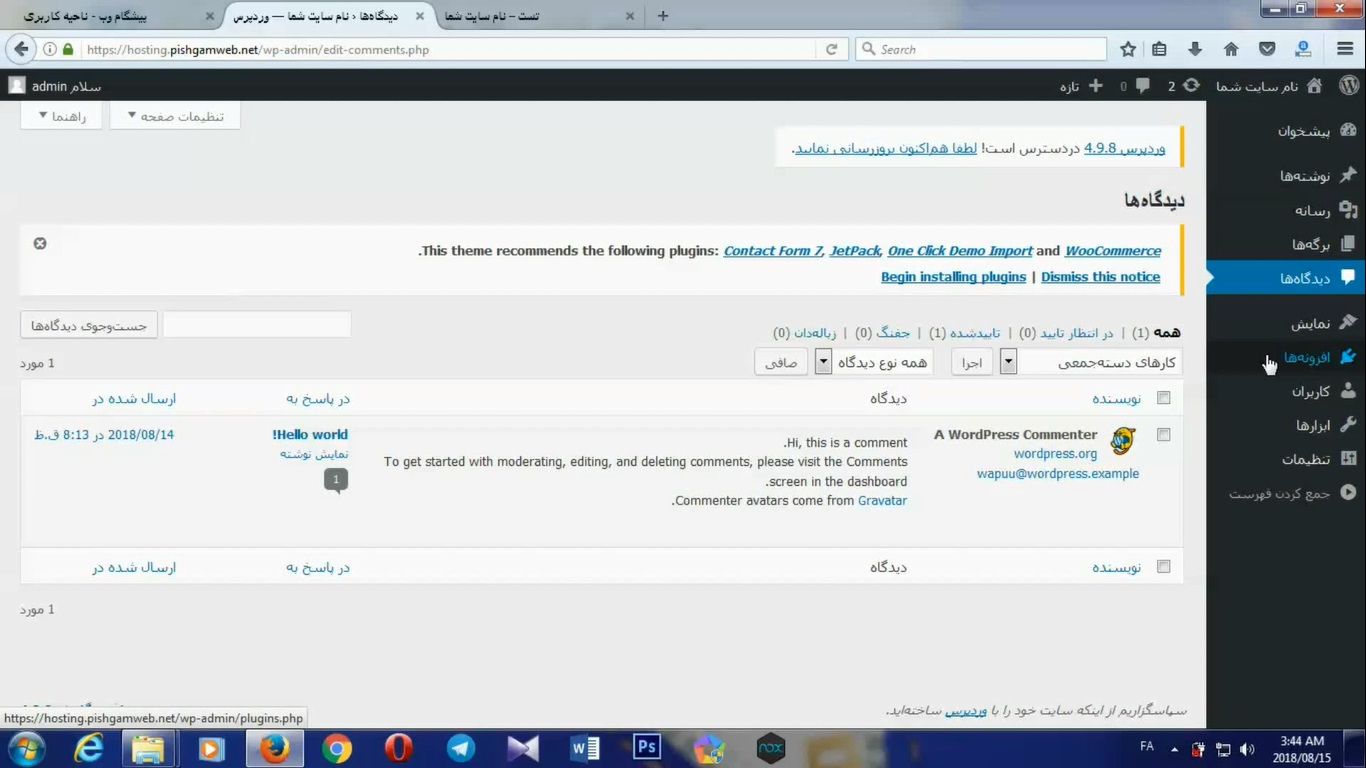Tick the select-all checkbox in the table header

tap(1163, 398)
